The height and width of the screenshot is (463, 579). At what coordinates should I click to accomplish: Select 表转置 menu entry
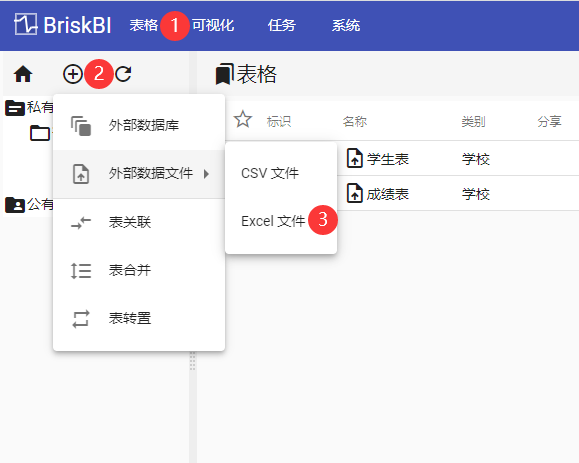[139, 318]
